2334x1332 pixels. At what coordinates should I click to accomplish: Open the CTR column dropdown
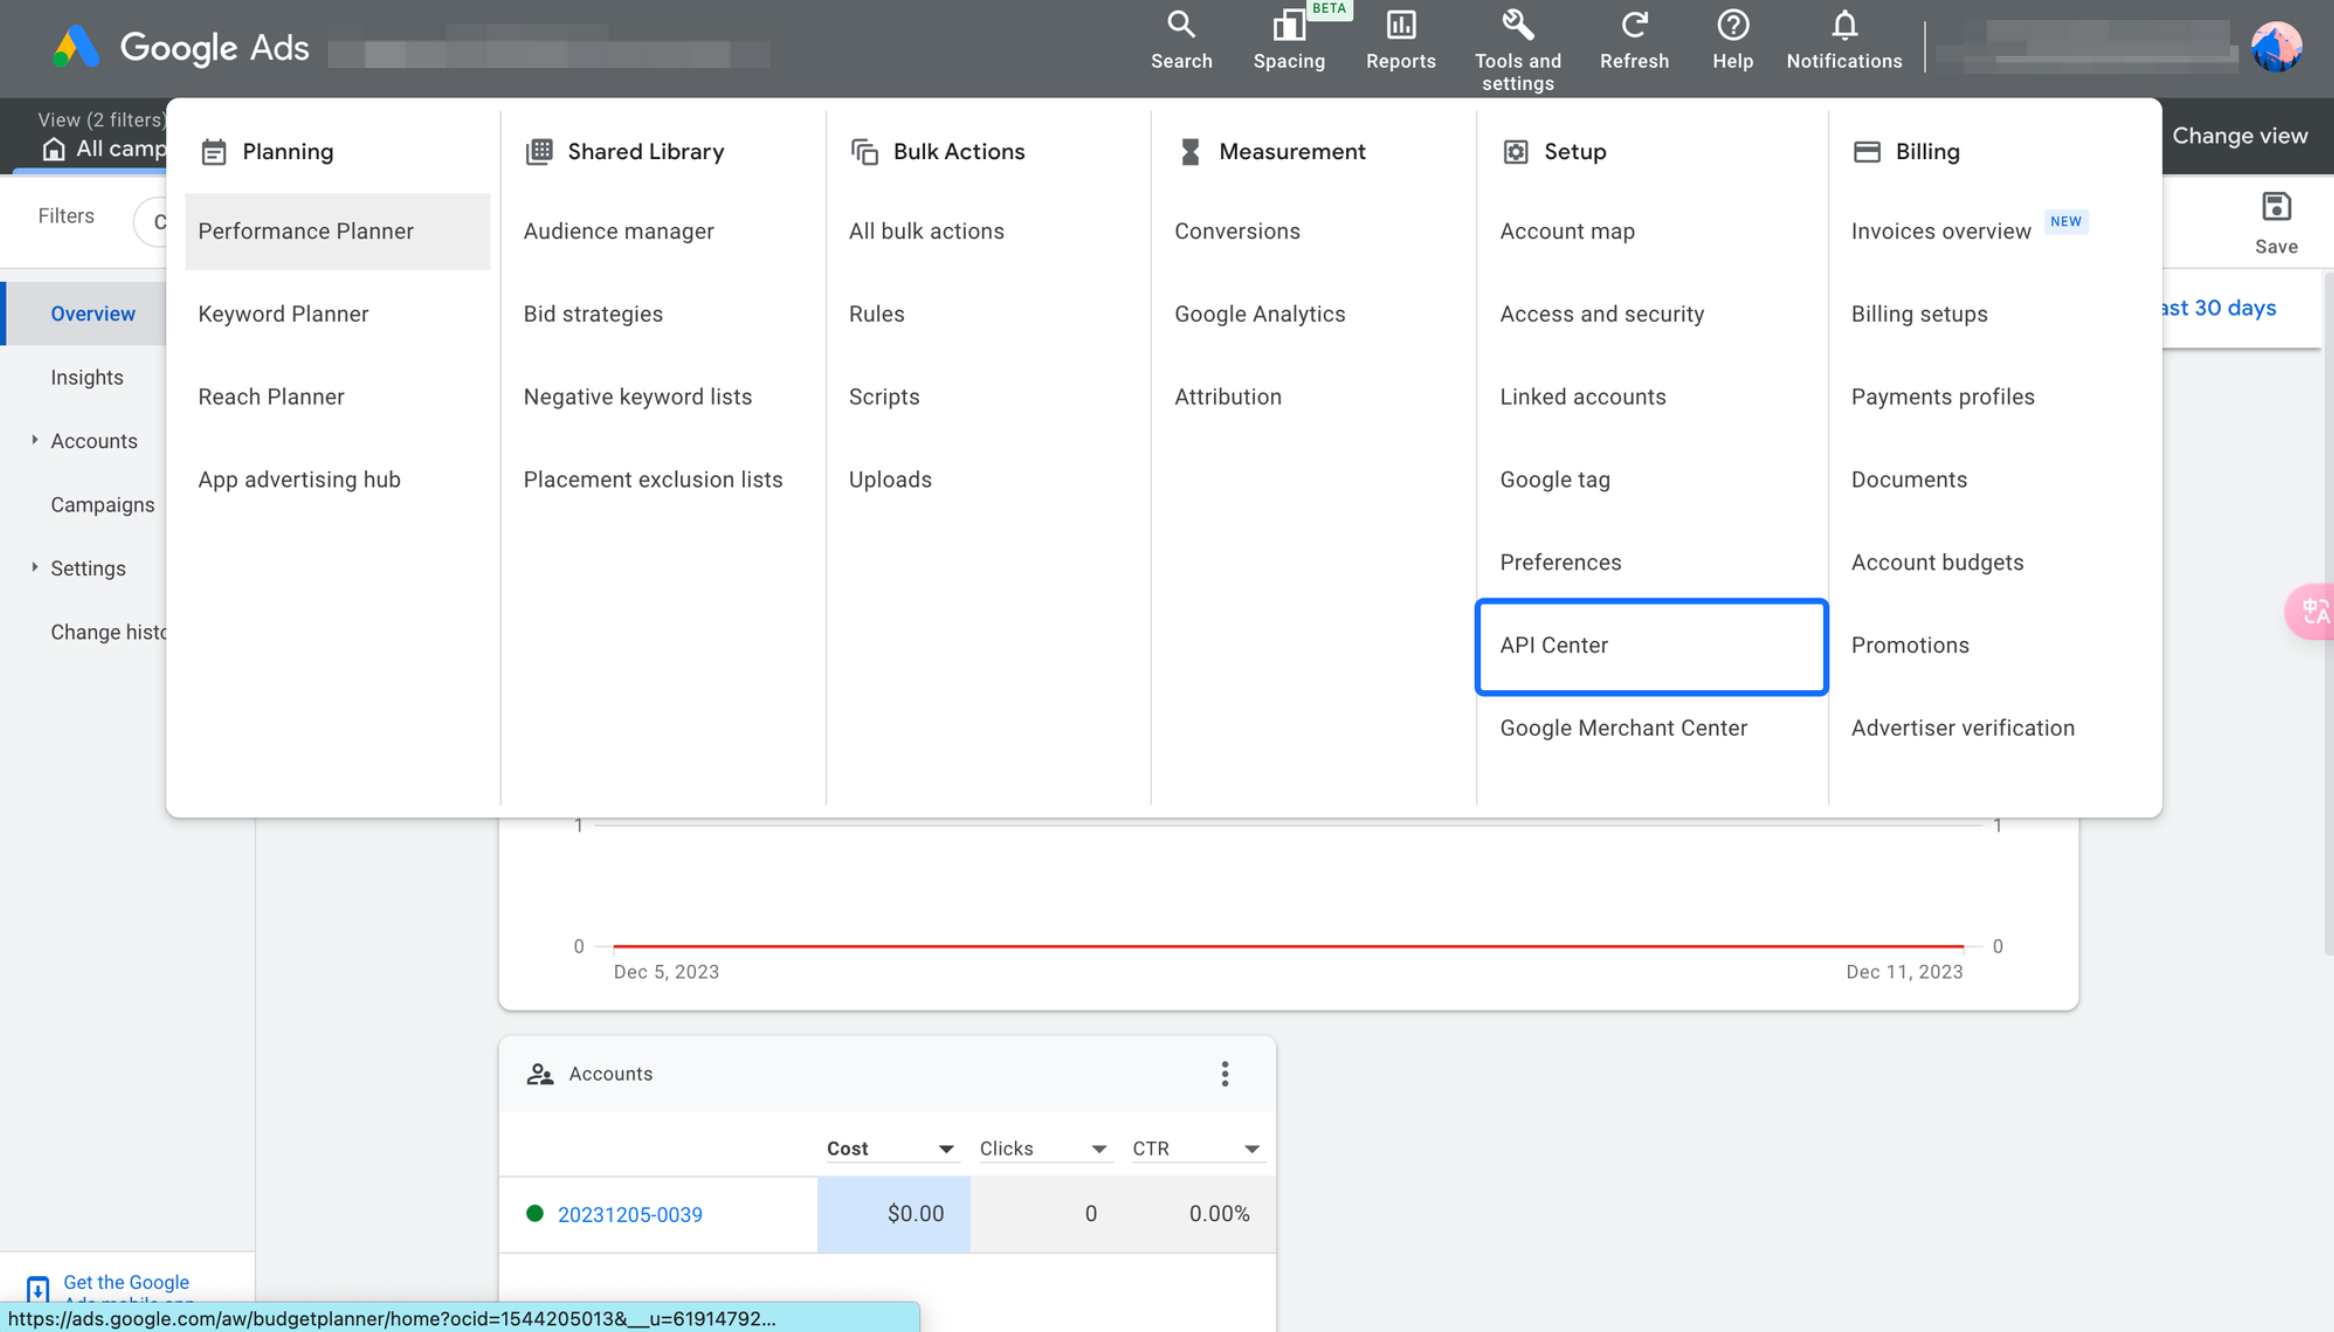tap(1251, 1149)
